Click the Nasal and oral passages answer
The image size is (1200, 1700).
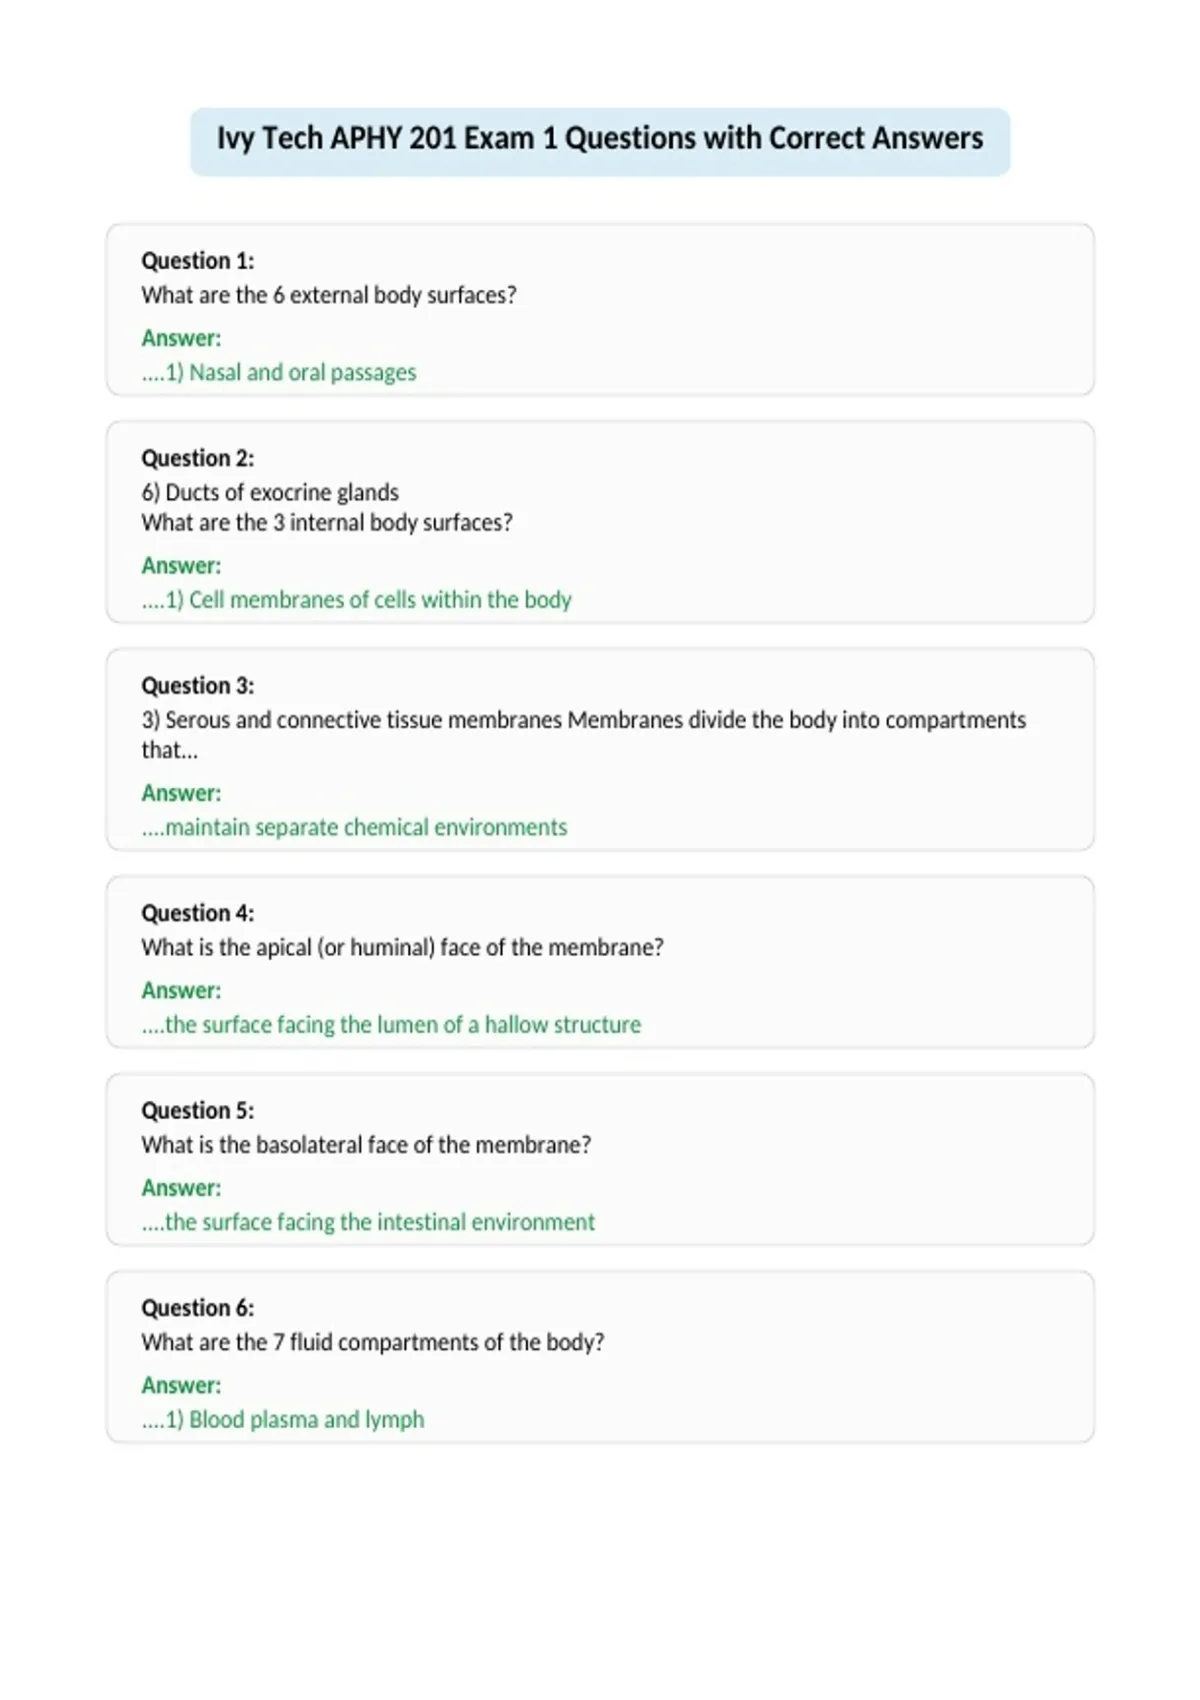tap(279, 372)
